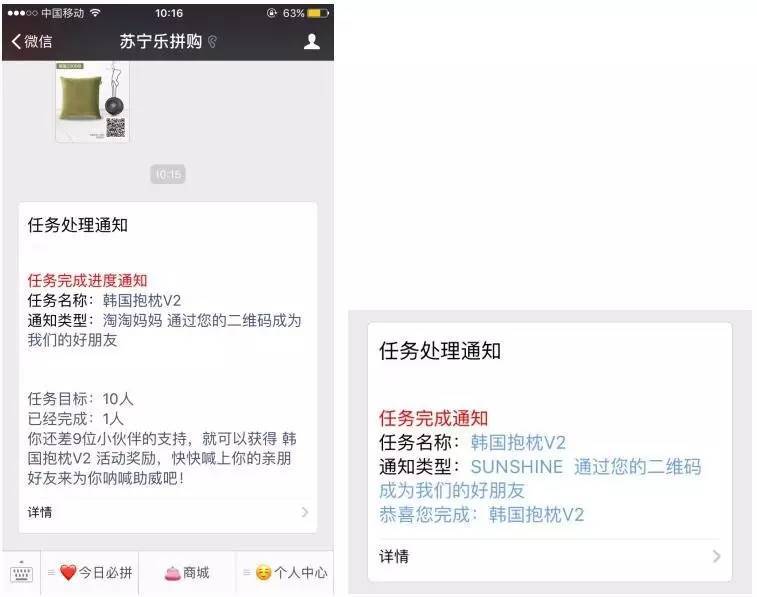Image resolution: width=757 pixels, height=597 pixels.
Task: Open the 个人中心 bottom menu
Action: pyautogui.click(x=285, y=573)
